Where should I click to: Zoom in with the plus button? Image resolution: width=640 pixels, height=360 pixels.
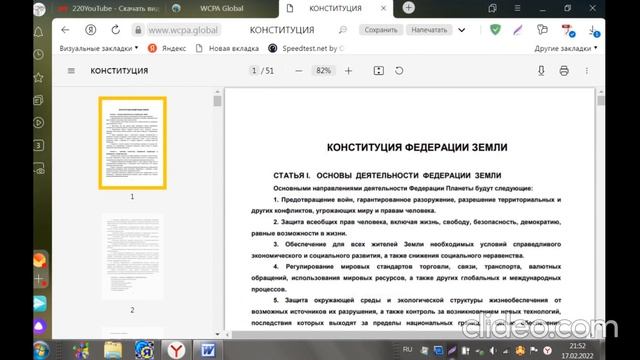[348, 71]
